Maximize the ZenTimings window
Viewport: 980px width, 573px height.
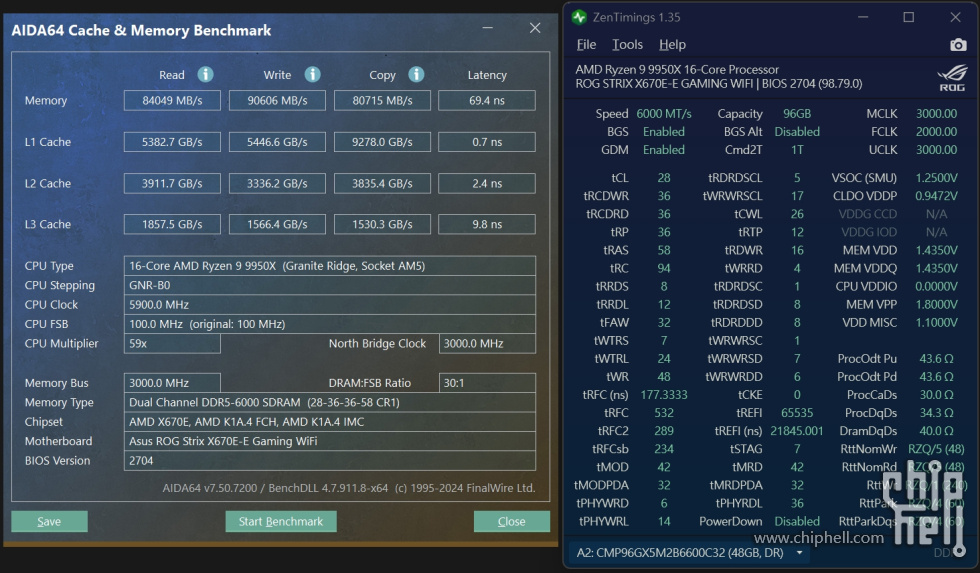(x=909, y=17)
